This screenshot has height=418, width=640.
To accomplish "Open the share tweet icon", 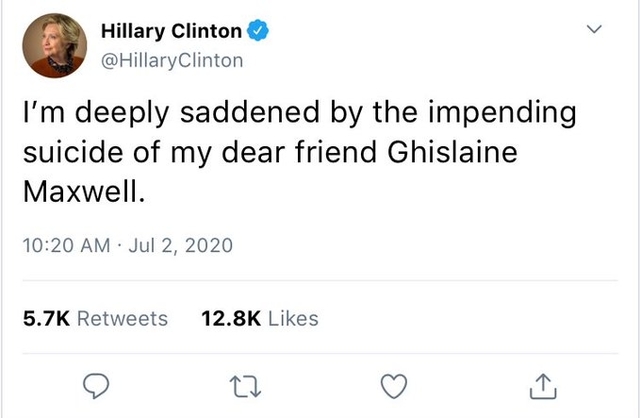I will (540, 384).
